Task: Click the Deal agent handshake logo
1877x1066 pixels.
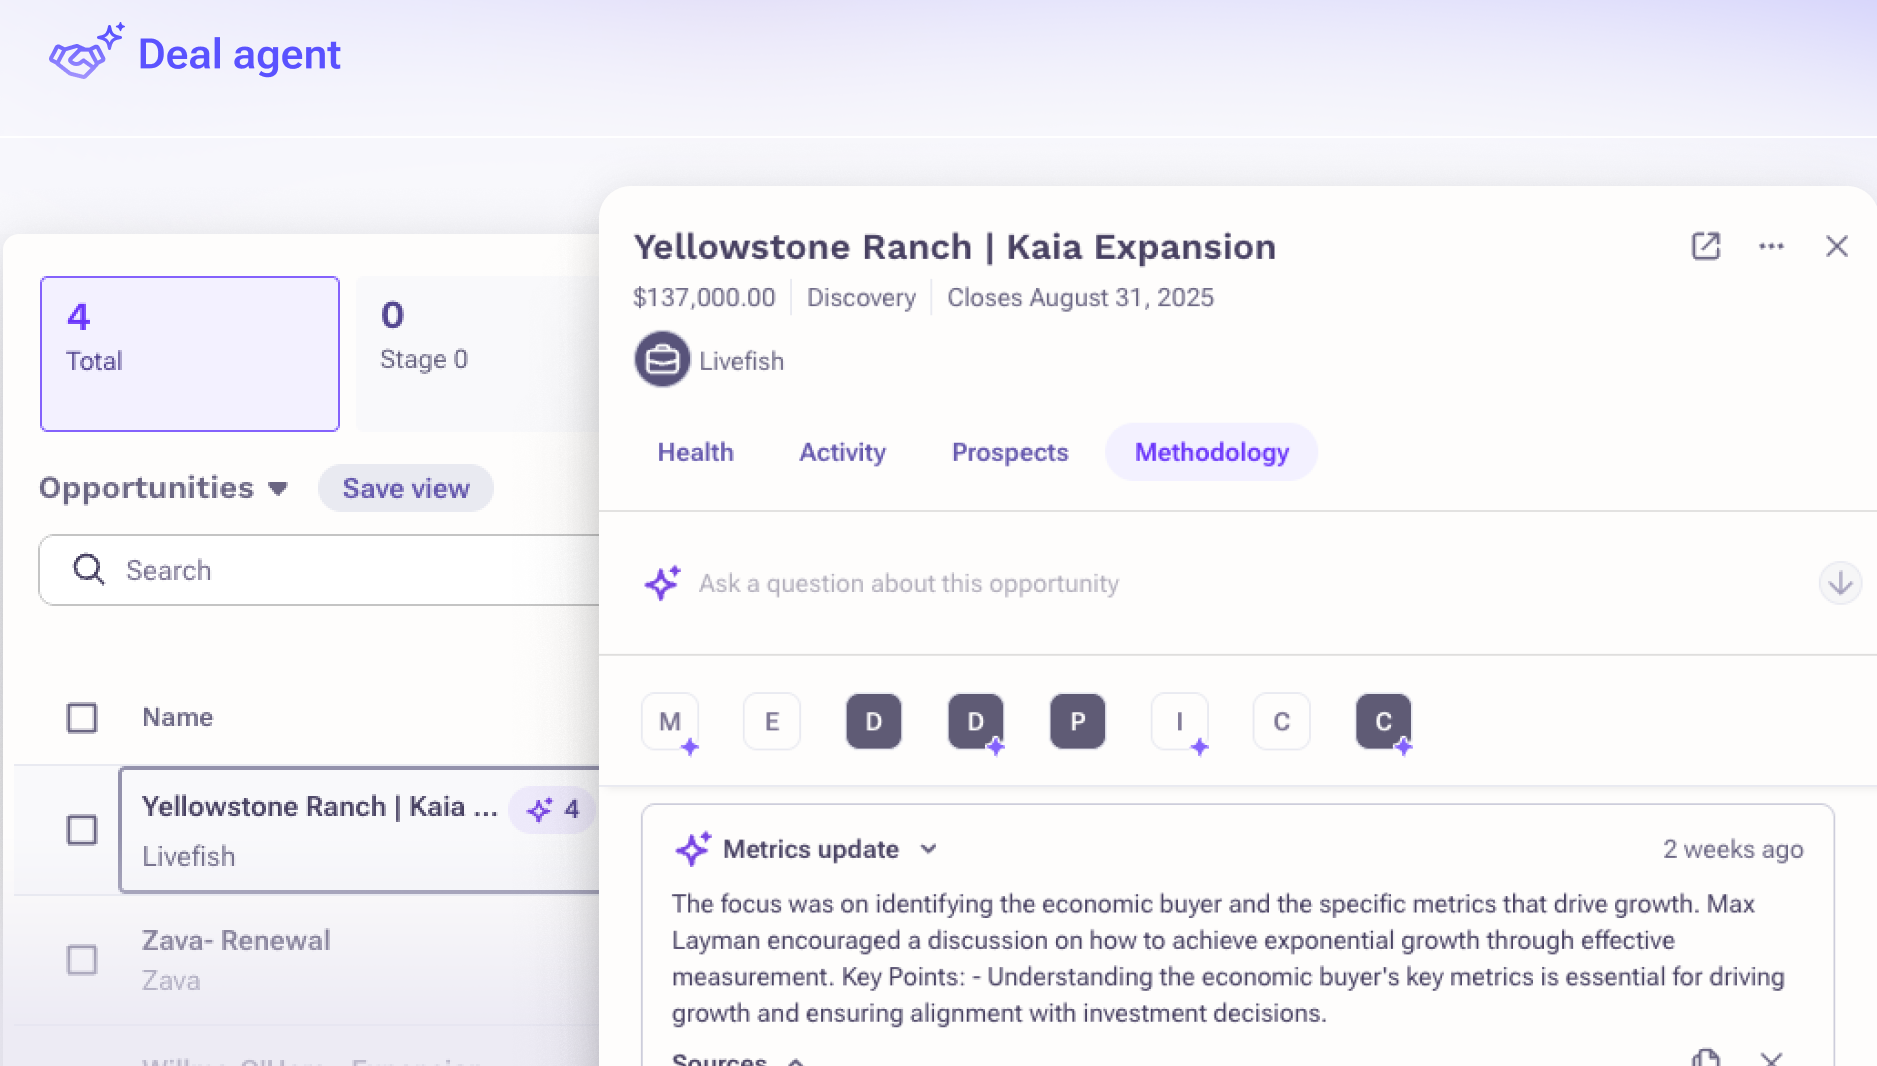Action: [x=87, y=52]
